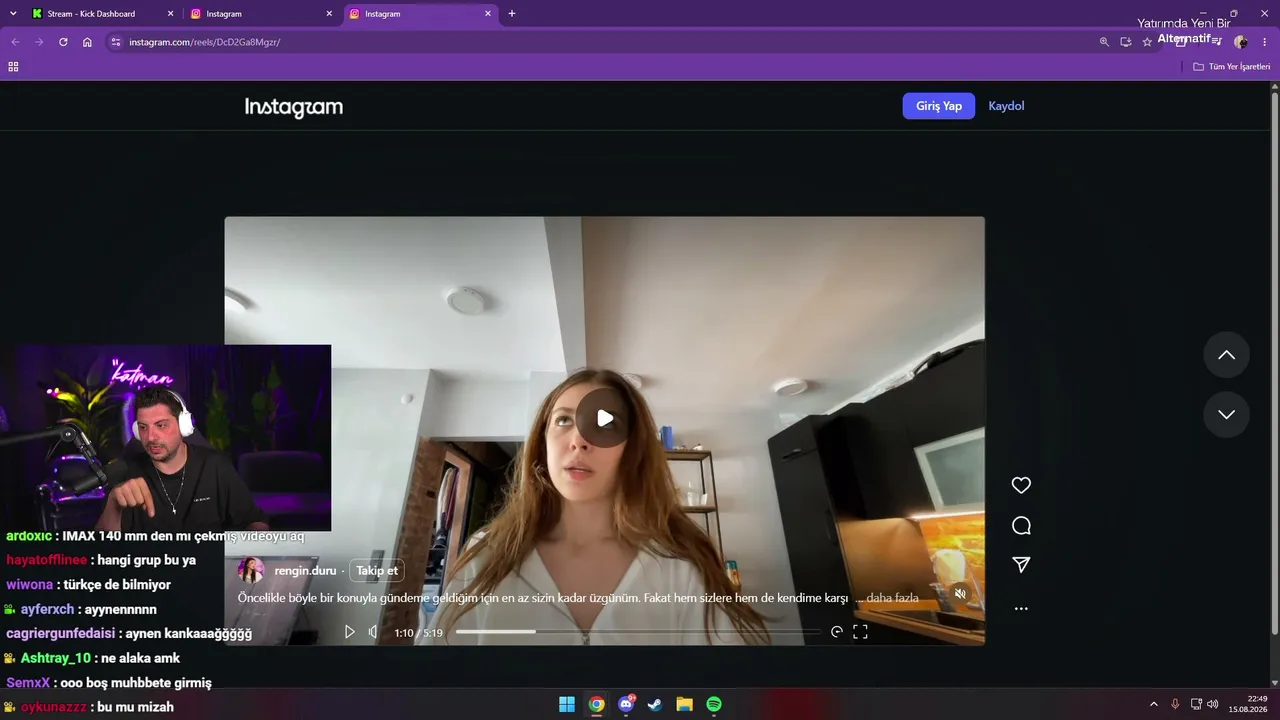
Task: Bookmark this page with the star icon
Action: [1147, 42]
